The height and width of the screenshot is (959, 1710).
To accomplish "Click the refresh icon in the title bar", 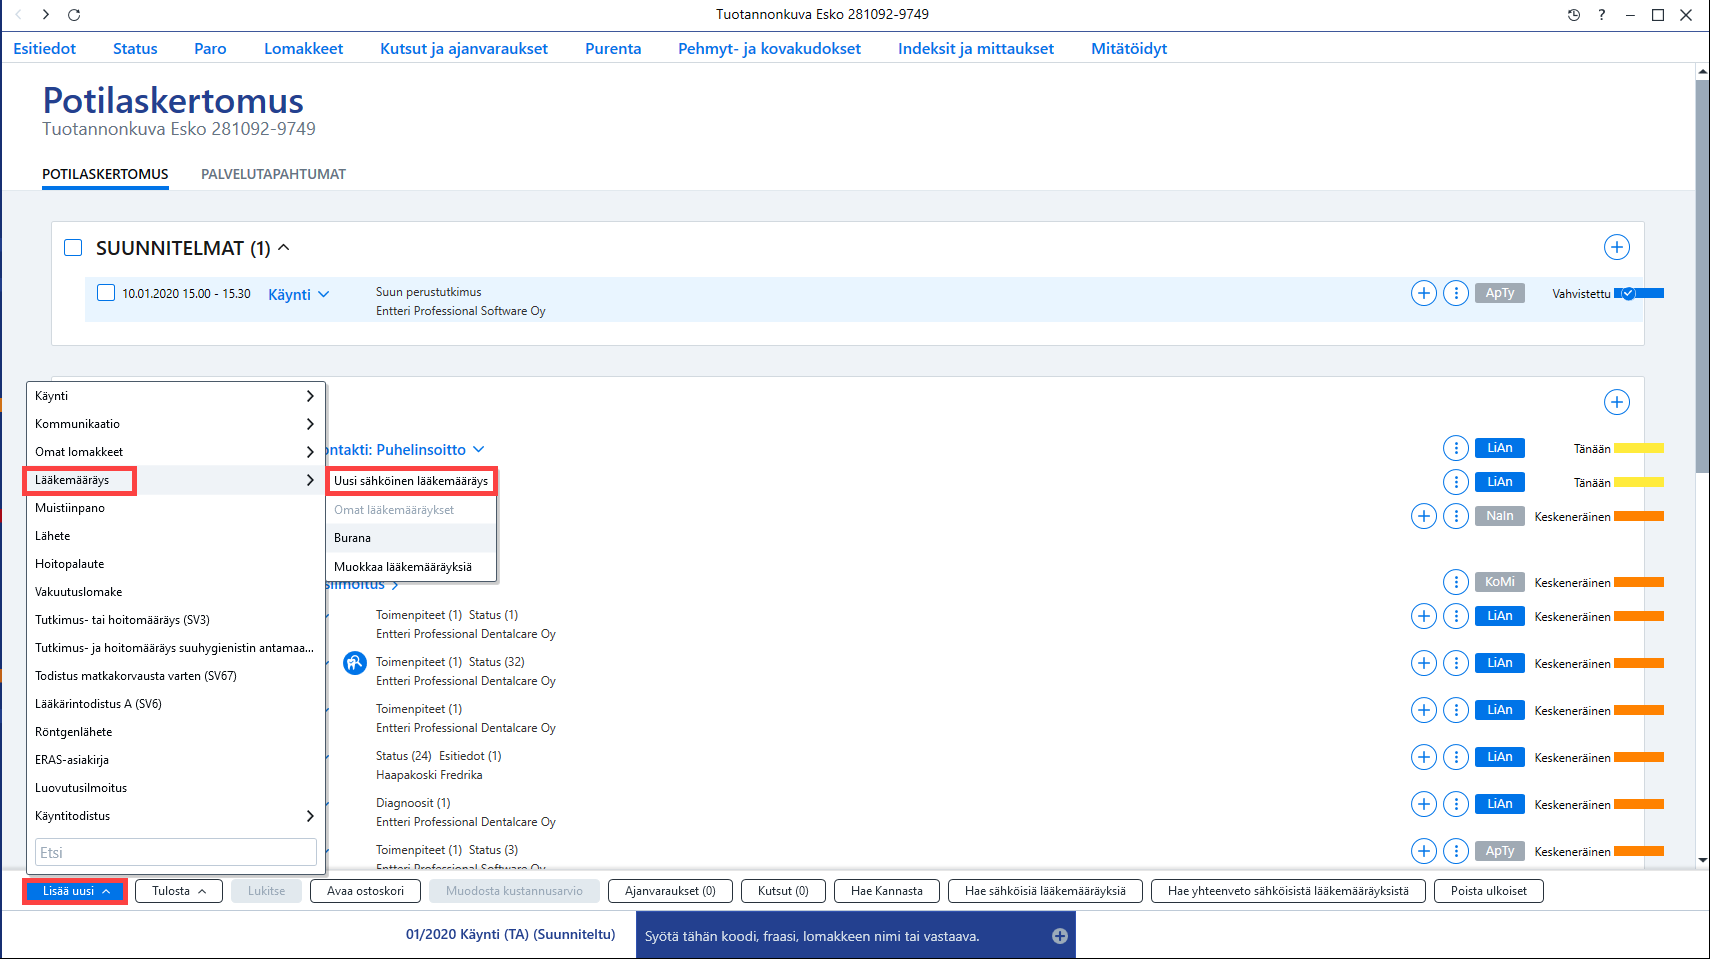I will [74, 15].
